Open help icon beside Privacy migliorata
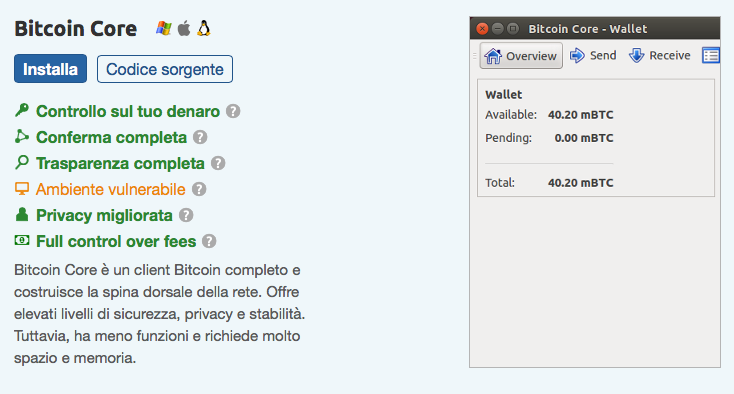The width and height of the screenshot is (734, 394). [x=186, y=215]
